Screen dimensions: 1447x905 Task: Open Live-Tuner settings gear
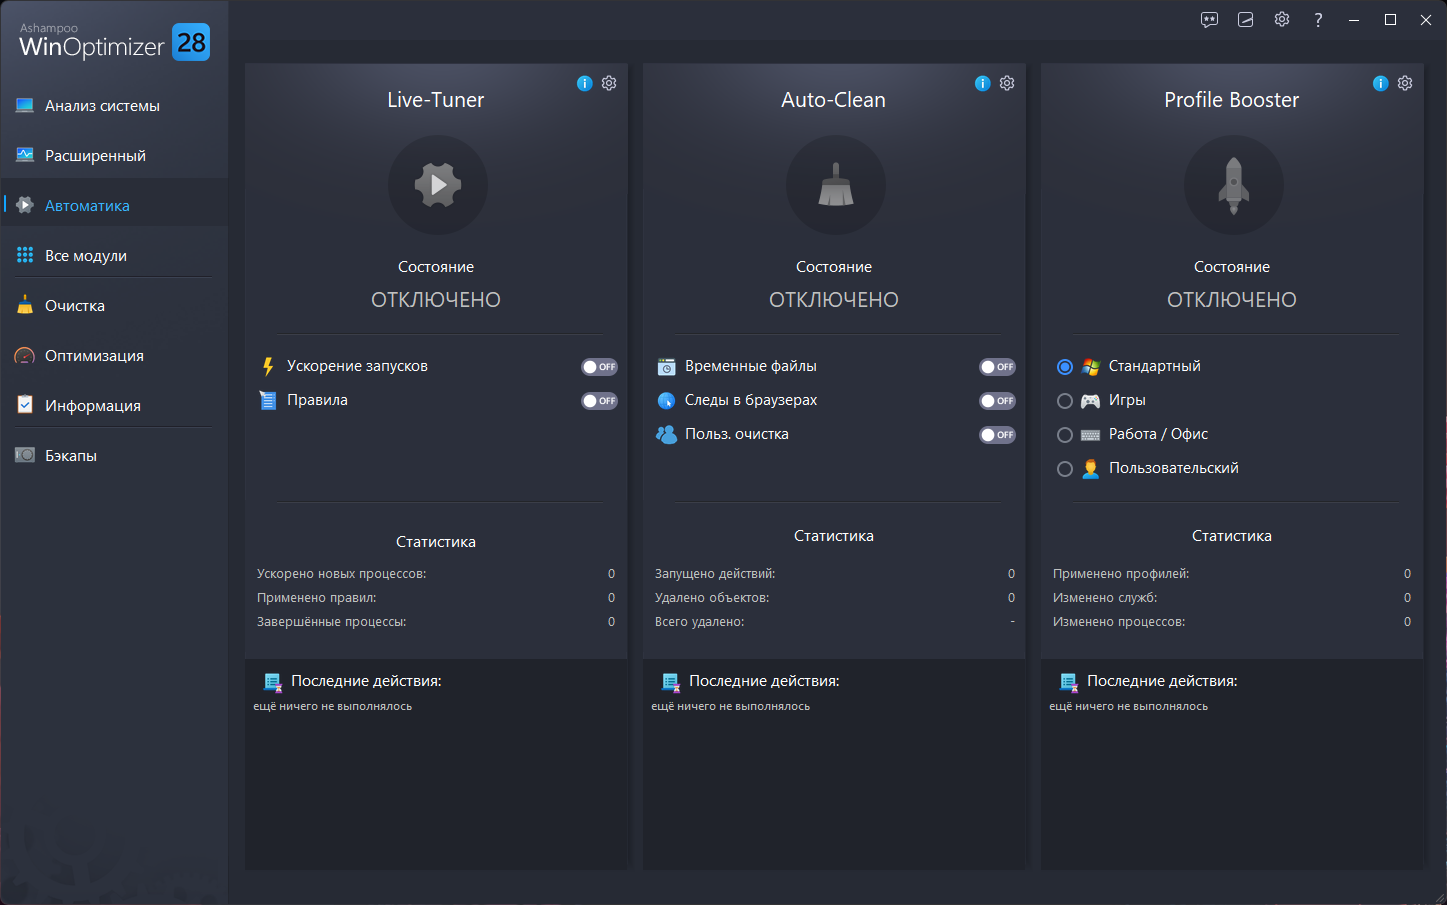coord(609,83)
